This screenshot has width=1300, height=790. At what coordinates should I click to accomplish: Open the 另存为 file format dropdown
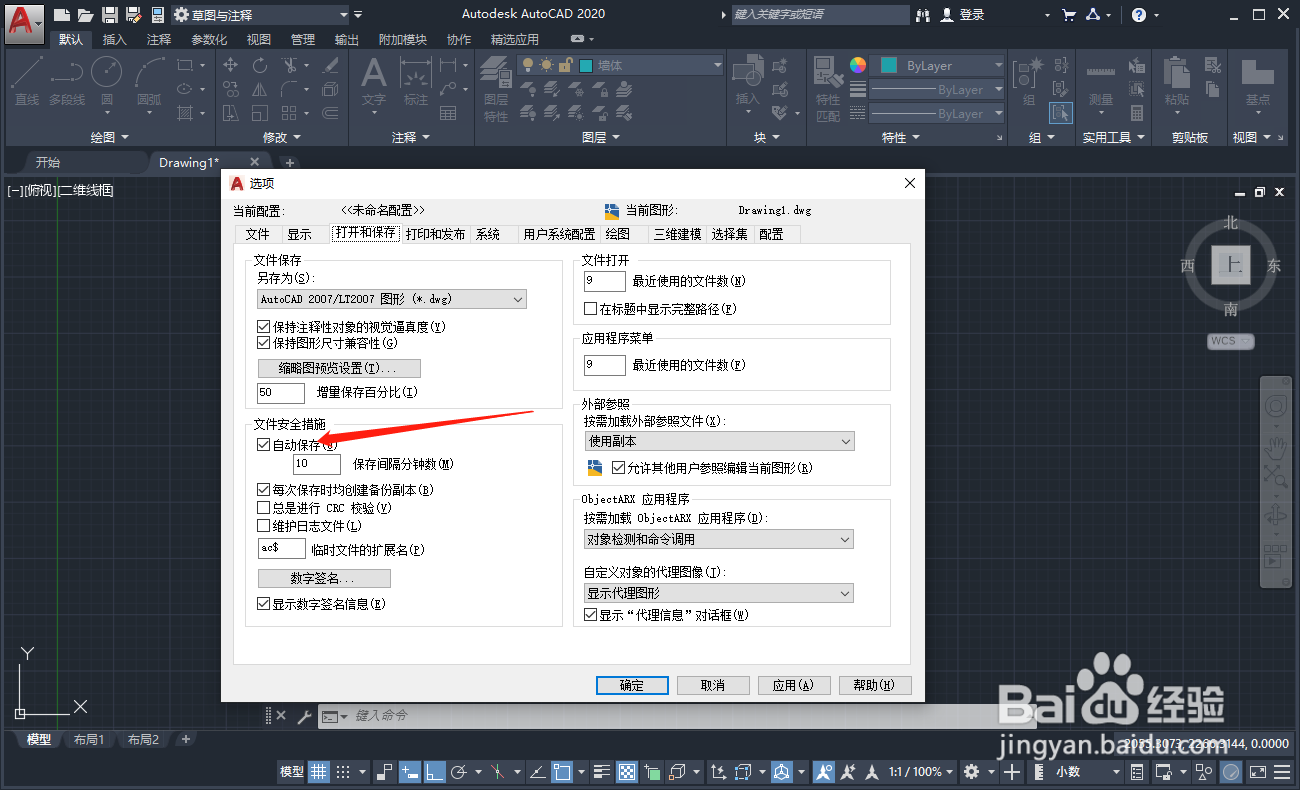[392, 299]
